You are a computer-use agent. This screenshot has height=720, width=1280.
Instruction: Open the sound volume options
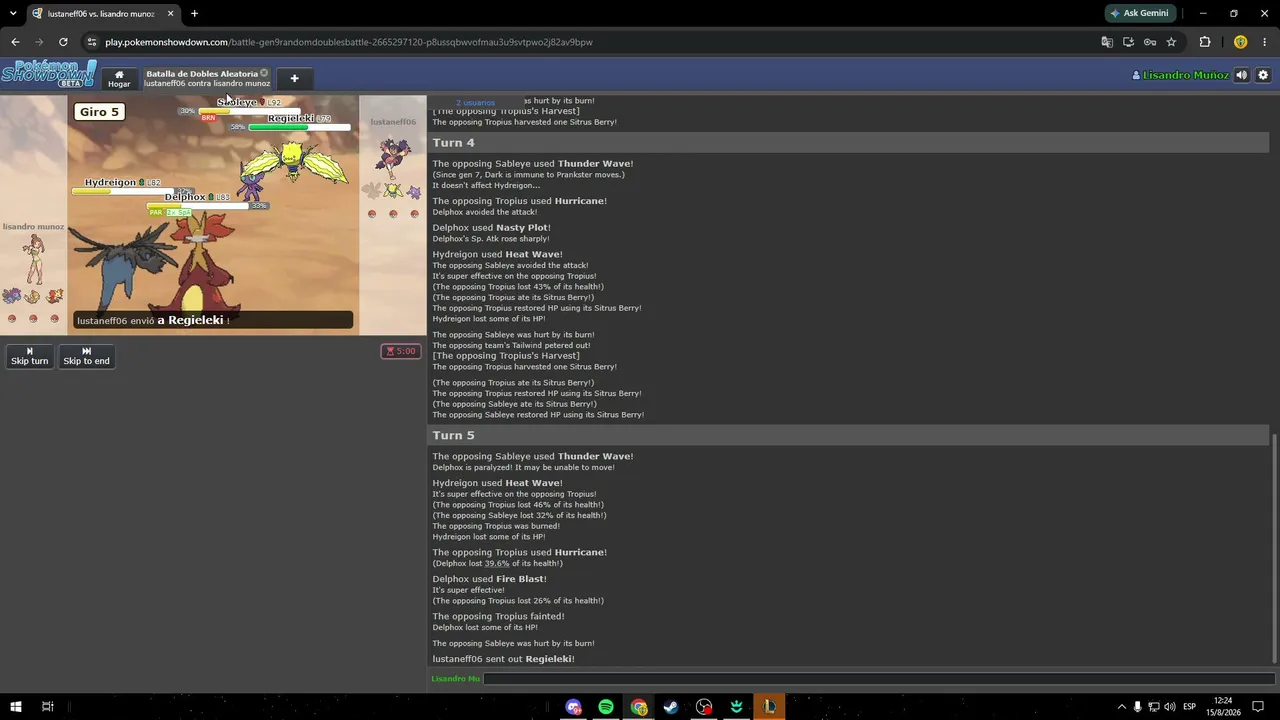tap(1241, 75)
